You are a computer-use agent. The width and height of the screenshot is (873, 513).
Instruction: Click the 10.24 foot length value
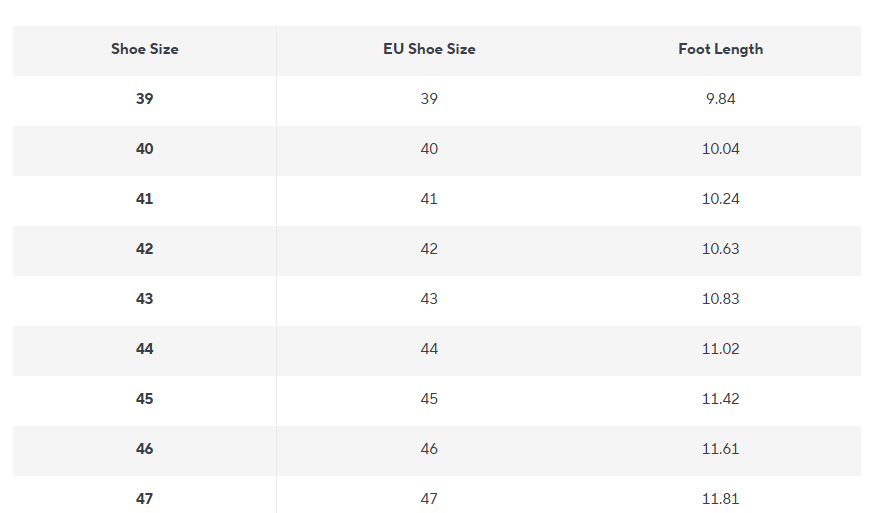pyautogui.click(x=720, y=199)
